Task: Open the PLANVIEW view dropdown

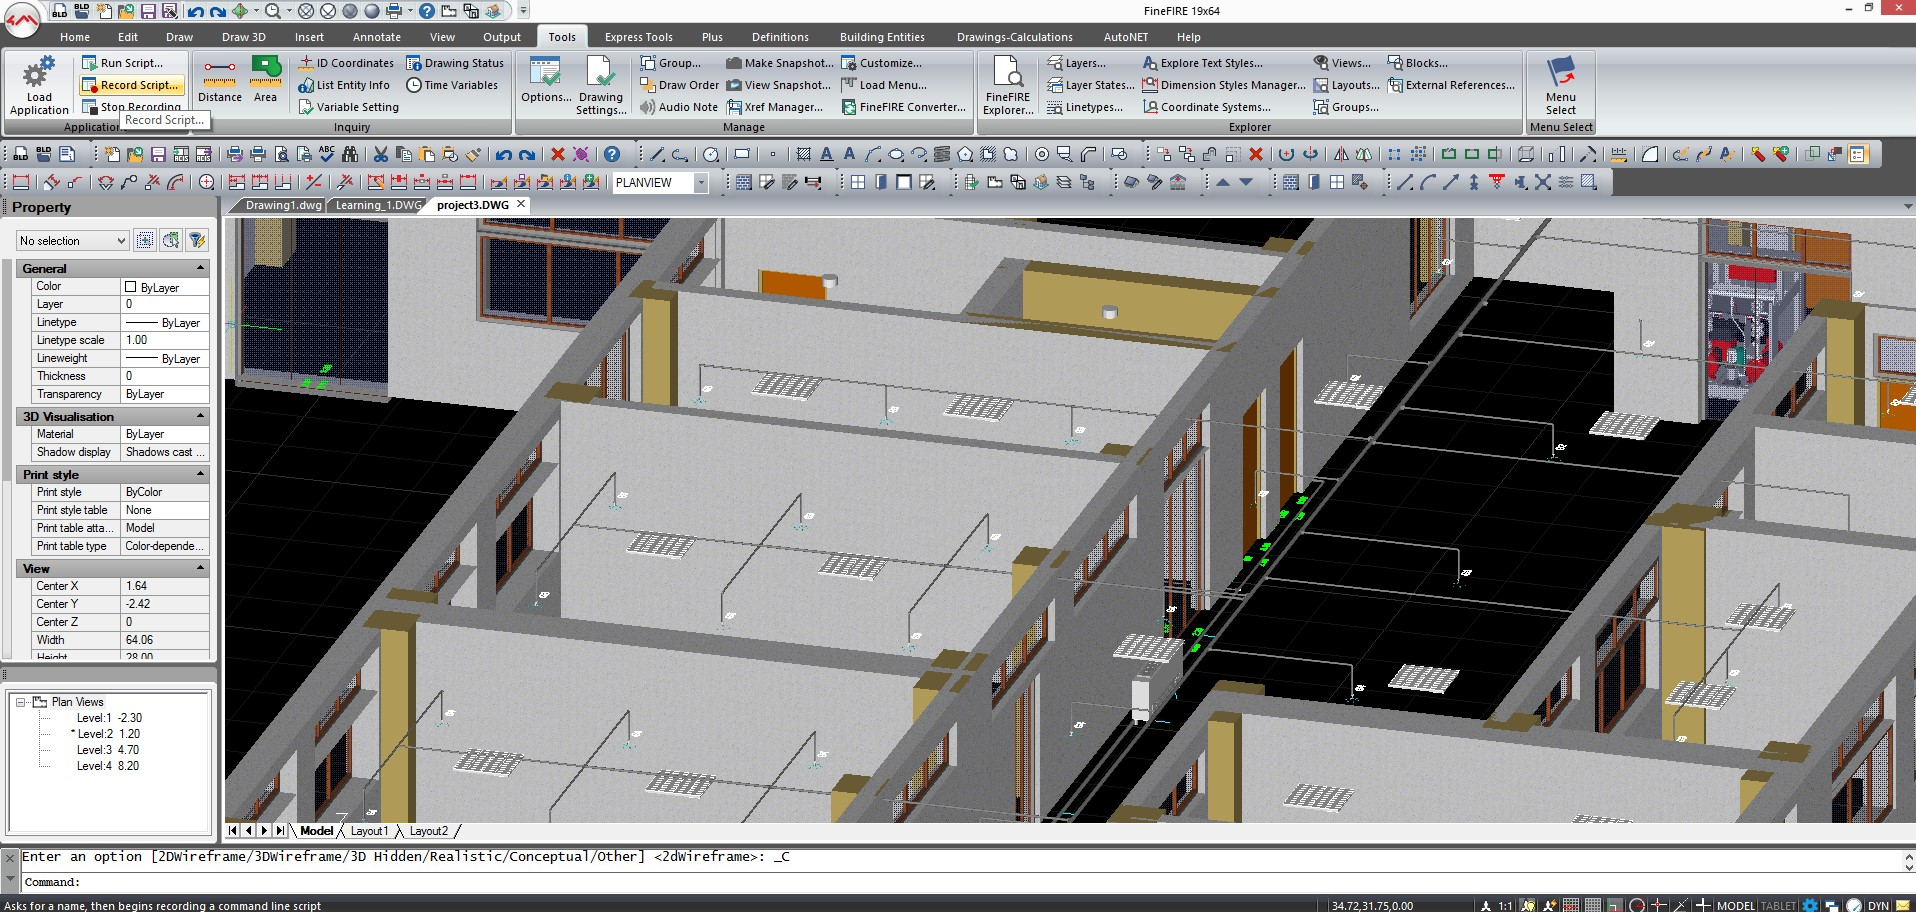Action: click(x=700, y=183)
